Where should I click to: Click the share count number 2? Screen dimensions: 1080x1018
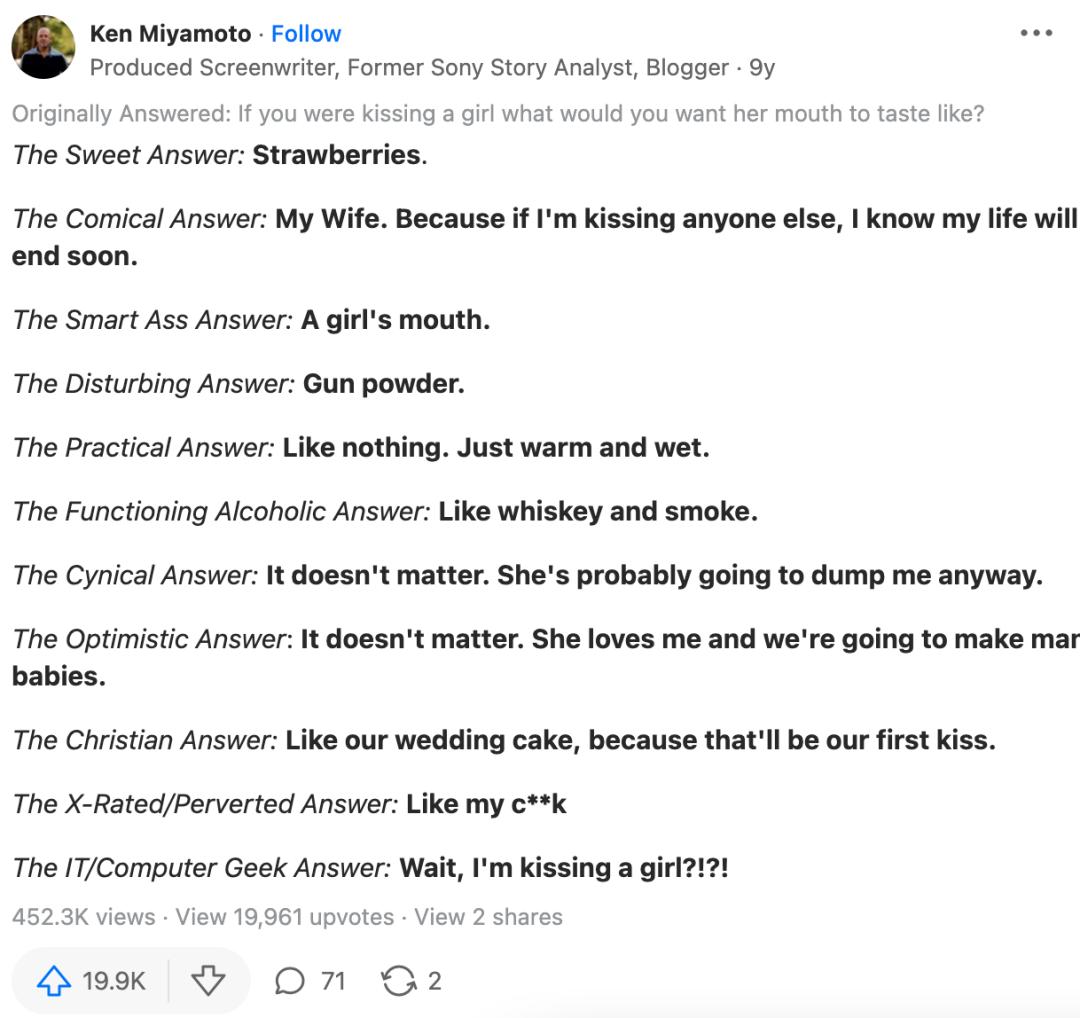(434, 982)
